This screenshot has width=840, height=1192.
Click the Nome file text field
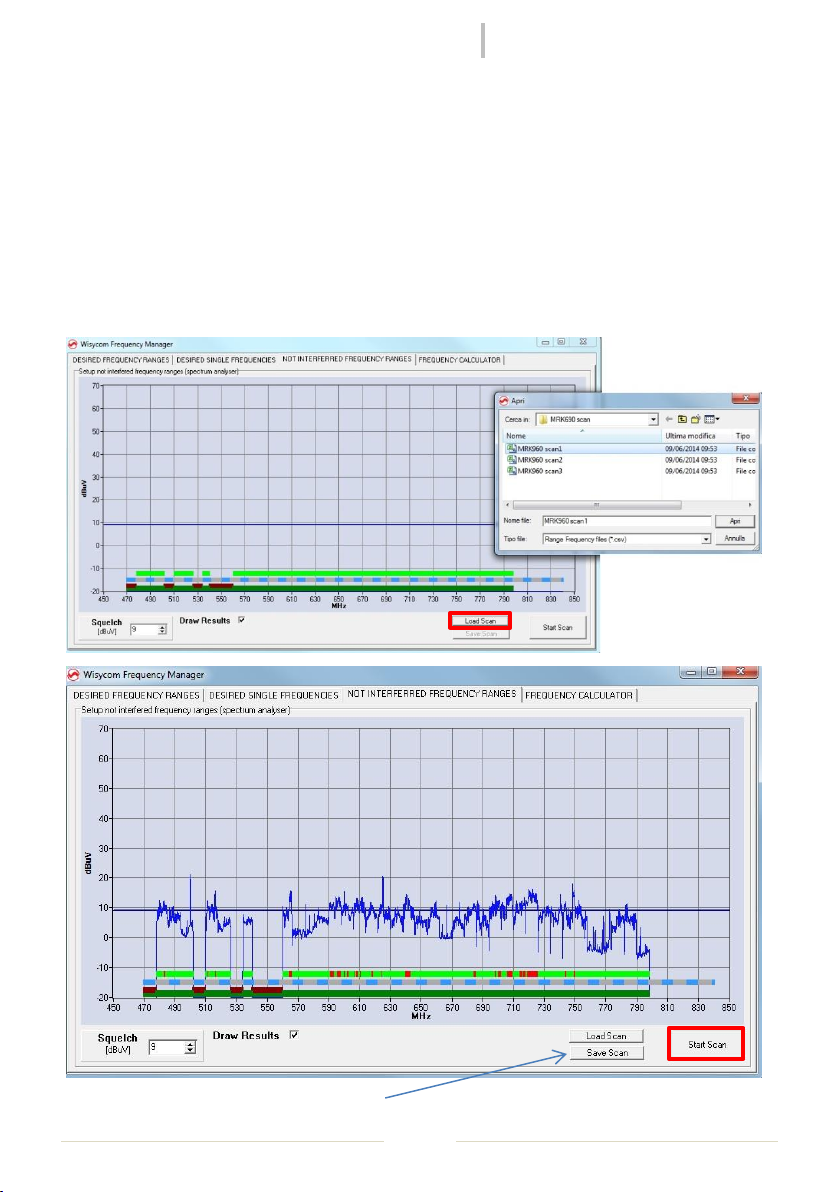[x=626, y=522]
